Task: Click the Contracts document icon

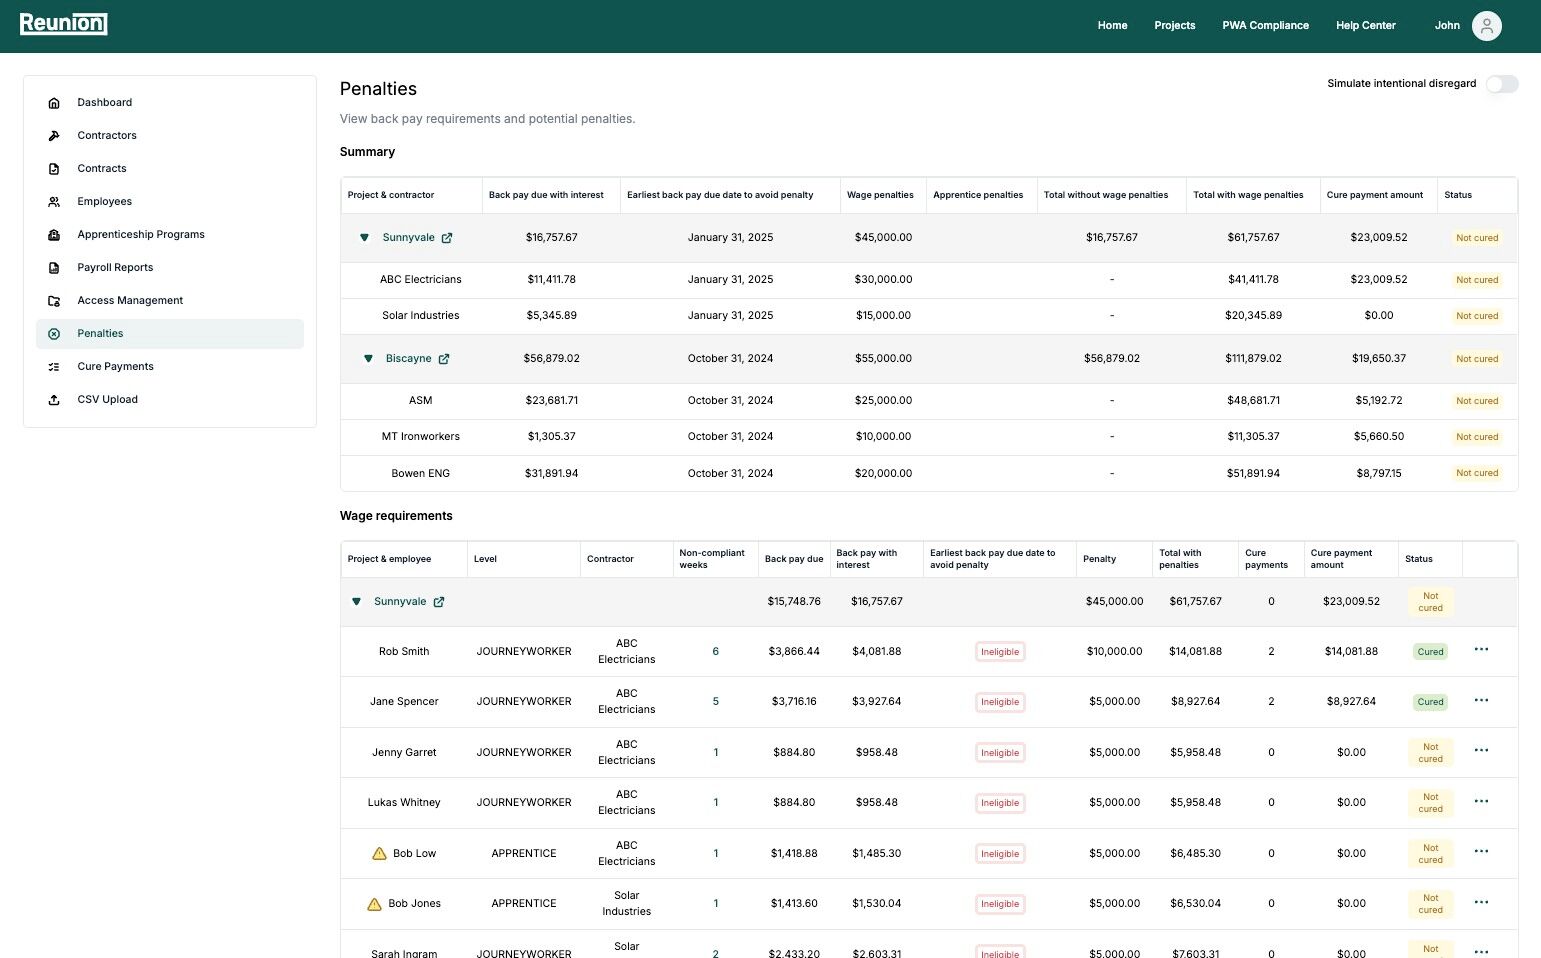Action: (x=54, y=169)
